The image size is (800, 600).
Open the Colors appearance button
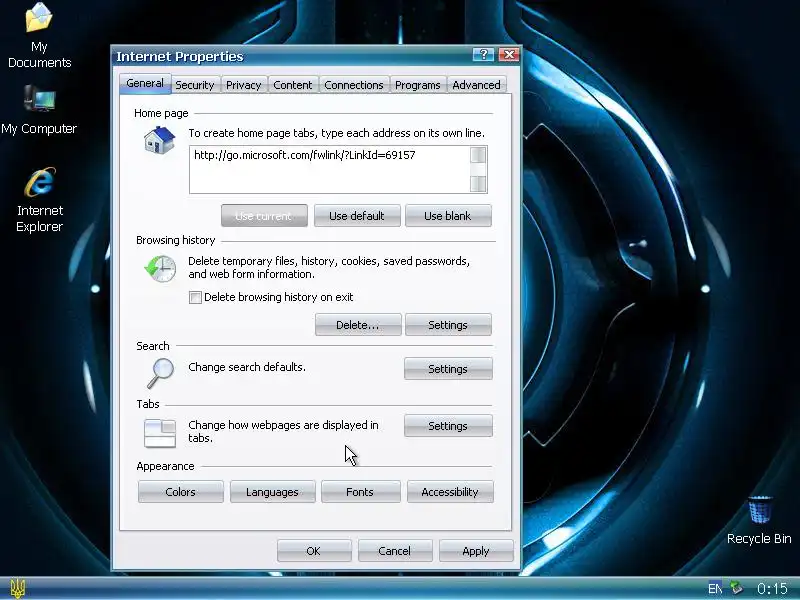[x=181, y=492]
